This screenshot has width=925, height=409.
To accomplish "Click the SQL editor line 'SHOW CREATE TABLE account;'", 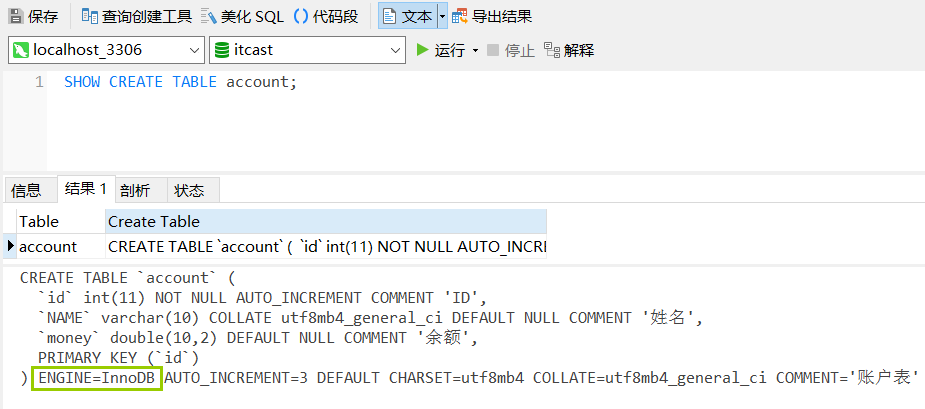I will coord(180,82).
